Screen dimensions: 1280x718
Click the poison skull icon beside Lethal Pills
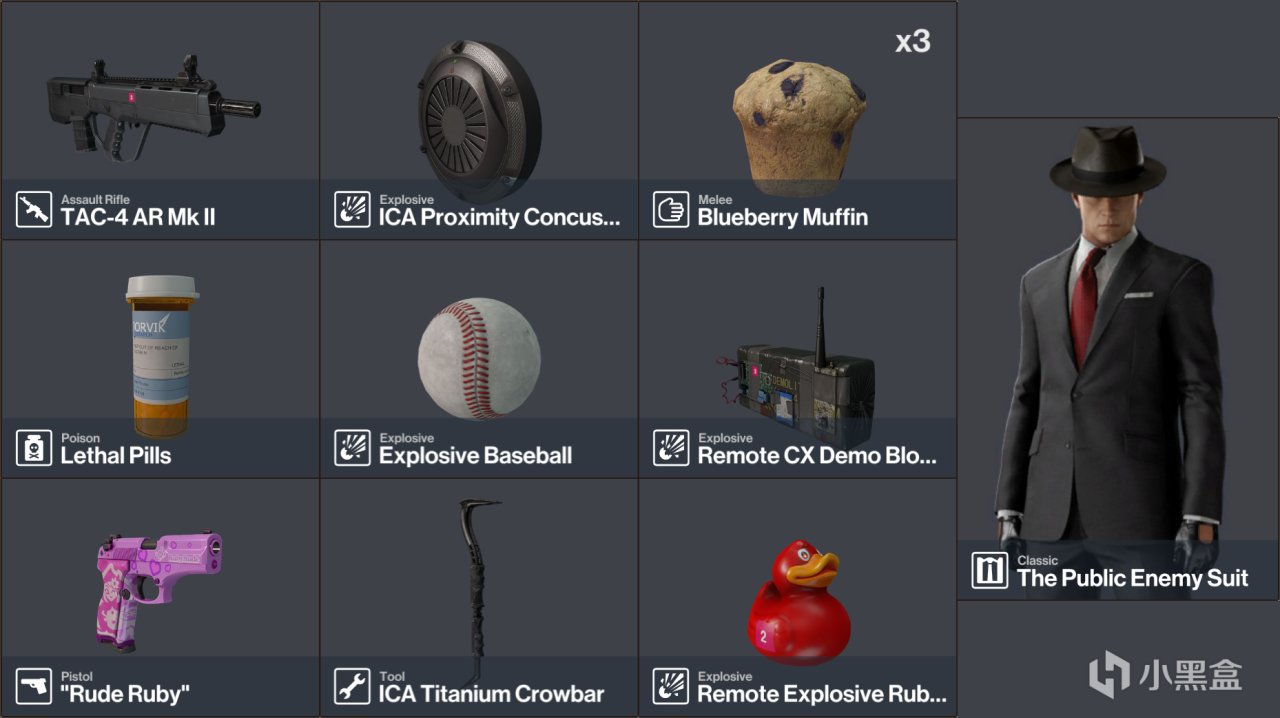click(x=34, y=448)
